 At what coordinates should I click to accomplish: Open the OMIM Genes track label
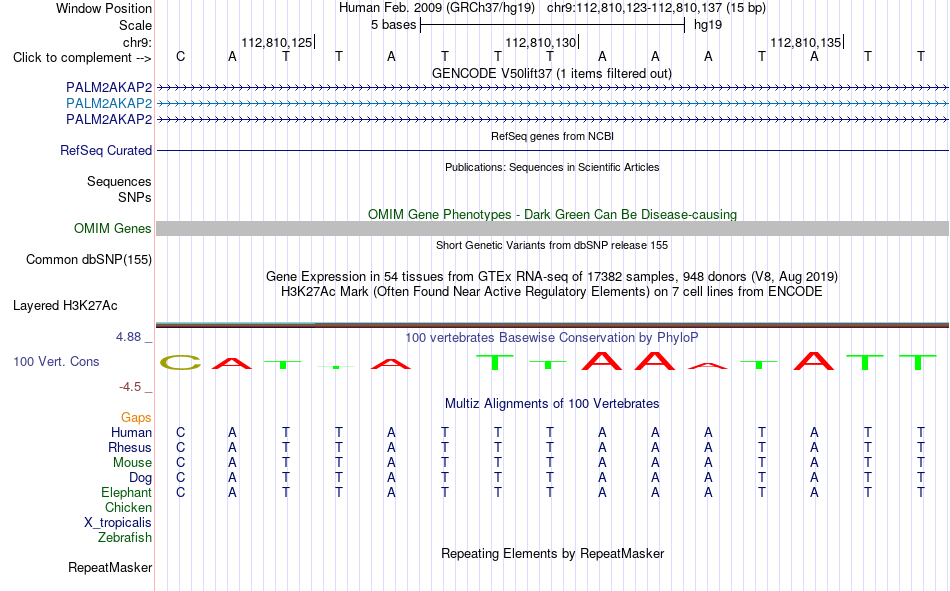point(112,229)
